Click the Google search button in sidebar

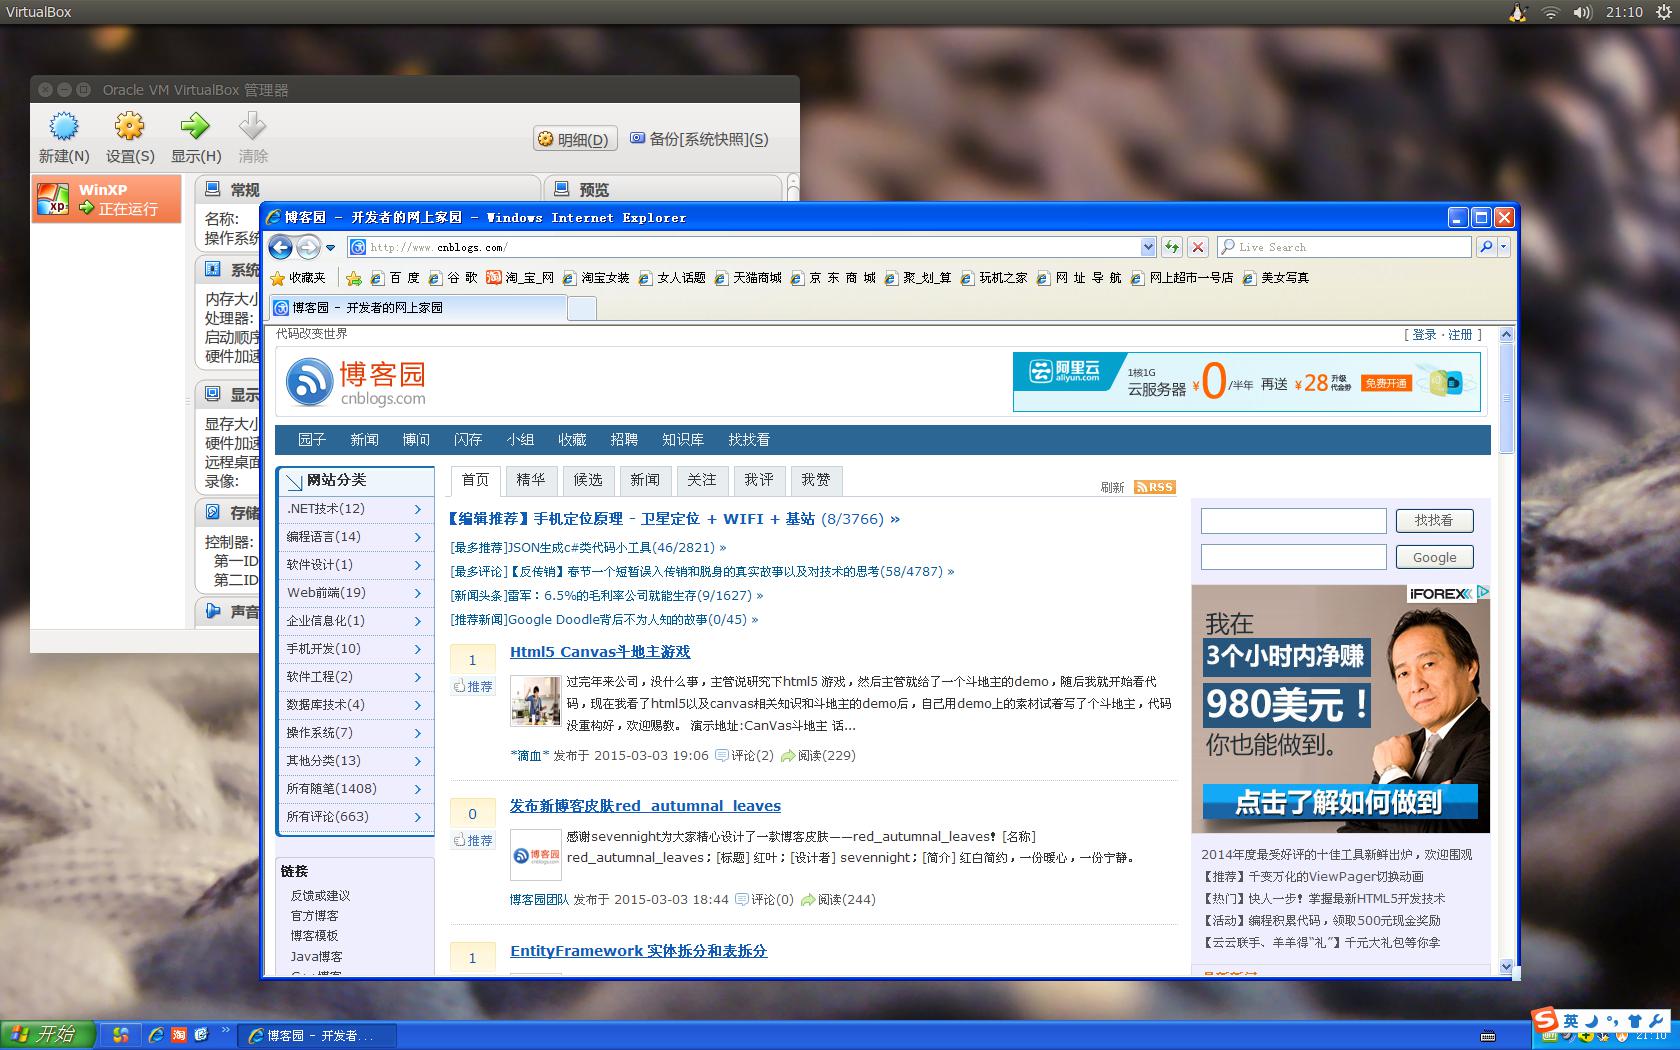click(x=1434, y=557)
